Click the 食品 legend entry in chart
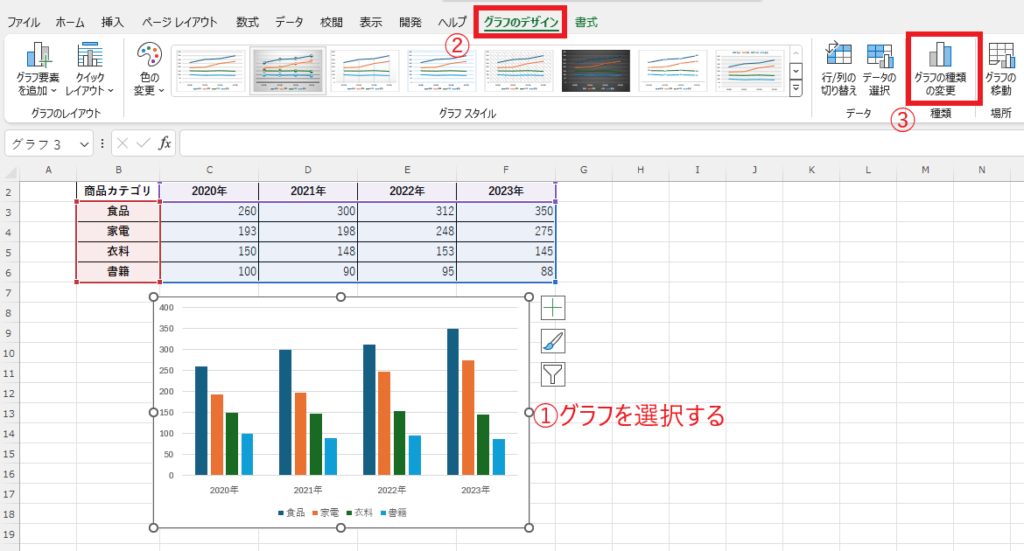Screen dimensions: 1024x551 pyautogui.click(x=292, y=513)
